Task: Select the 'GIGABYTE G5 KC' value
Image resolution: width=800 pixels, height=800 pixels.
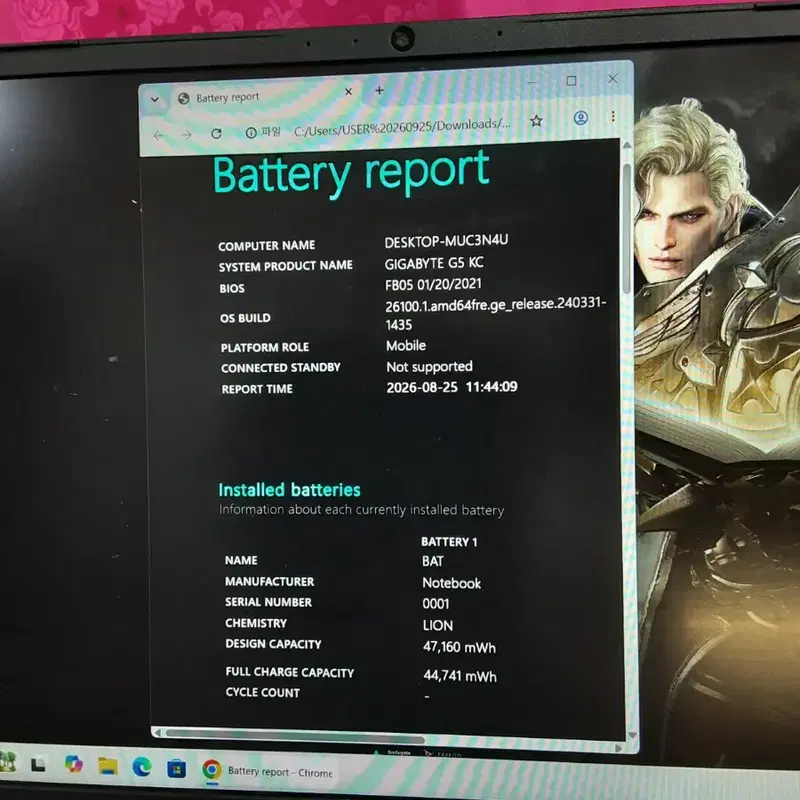Action: coord(434,263)
